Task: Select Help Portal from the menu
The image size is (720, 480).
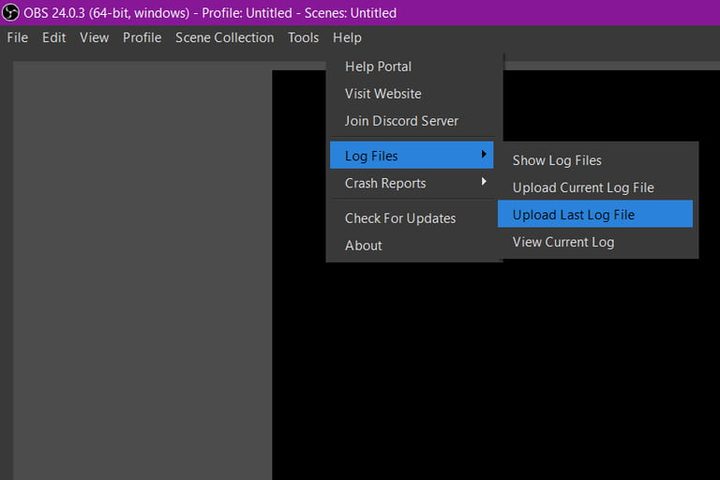Action: pos(378,67)
